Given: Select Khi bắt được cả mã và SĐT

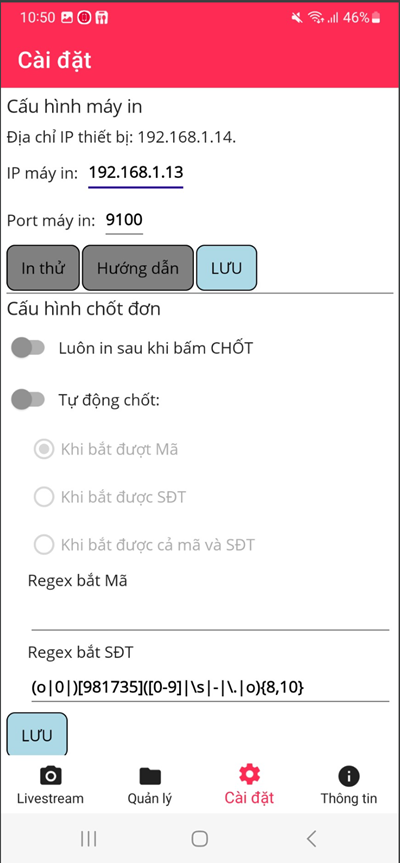Looking at the screenshot, I should tap(44, 545).
